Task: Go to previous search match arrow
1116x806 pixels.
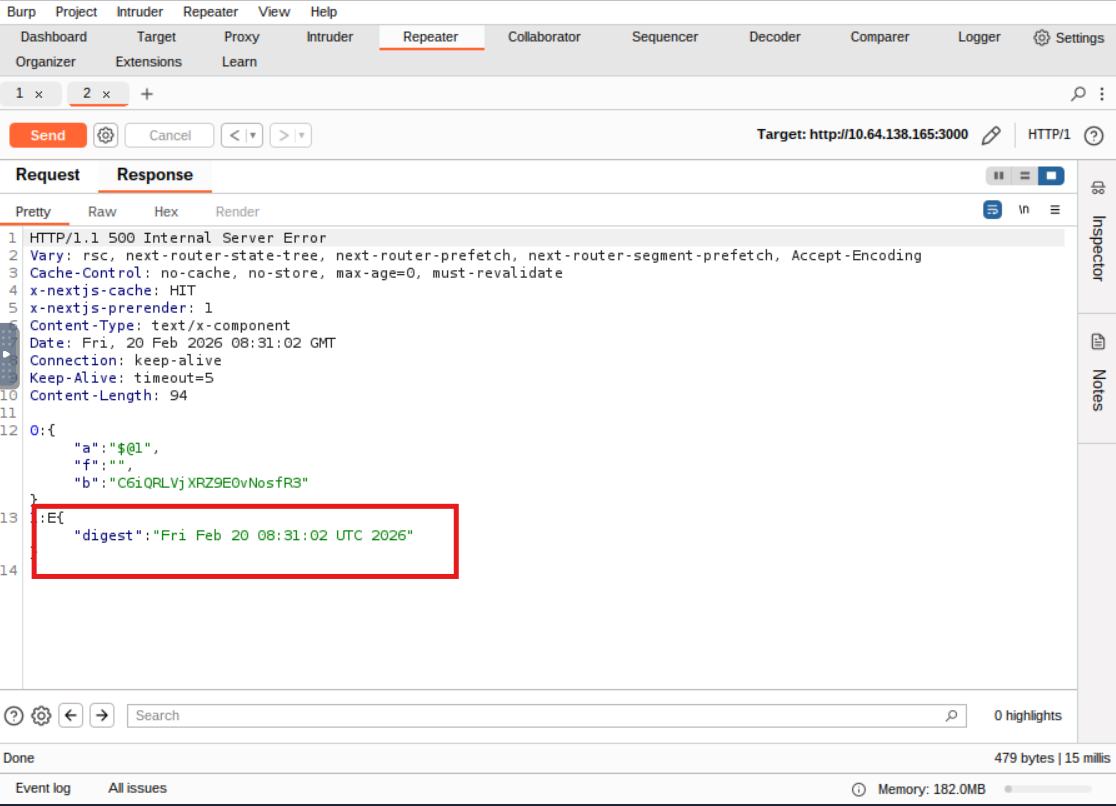Action: coord(71,715)
